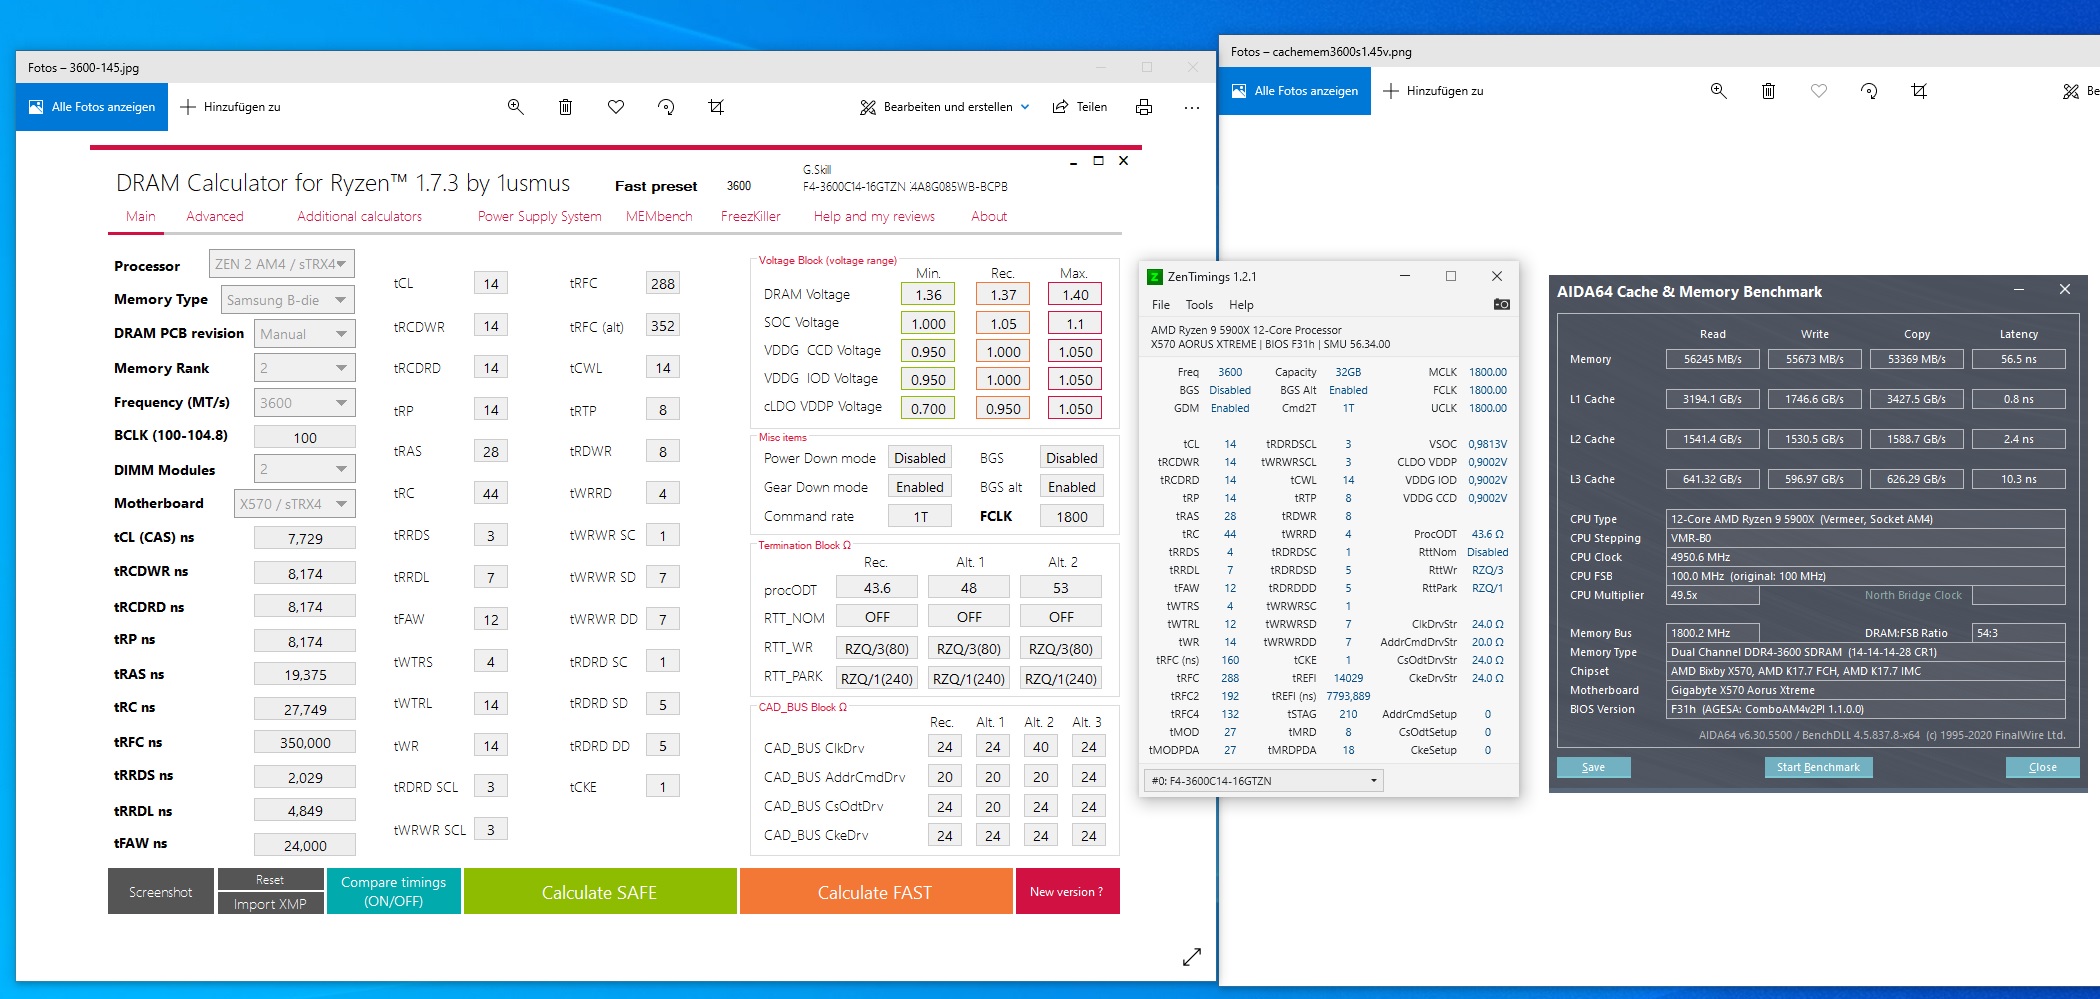The height and width of the screenshot is (999, 2100).
Task: Open the ZenTimings F4-3600C14-16GTZN module dropdown
Action: [x=1264, y=781]
